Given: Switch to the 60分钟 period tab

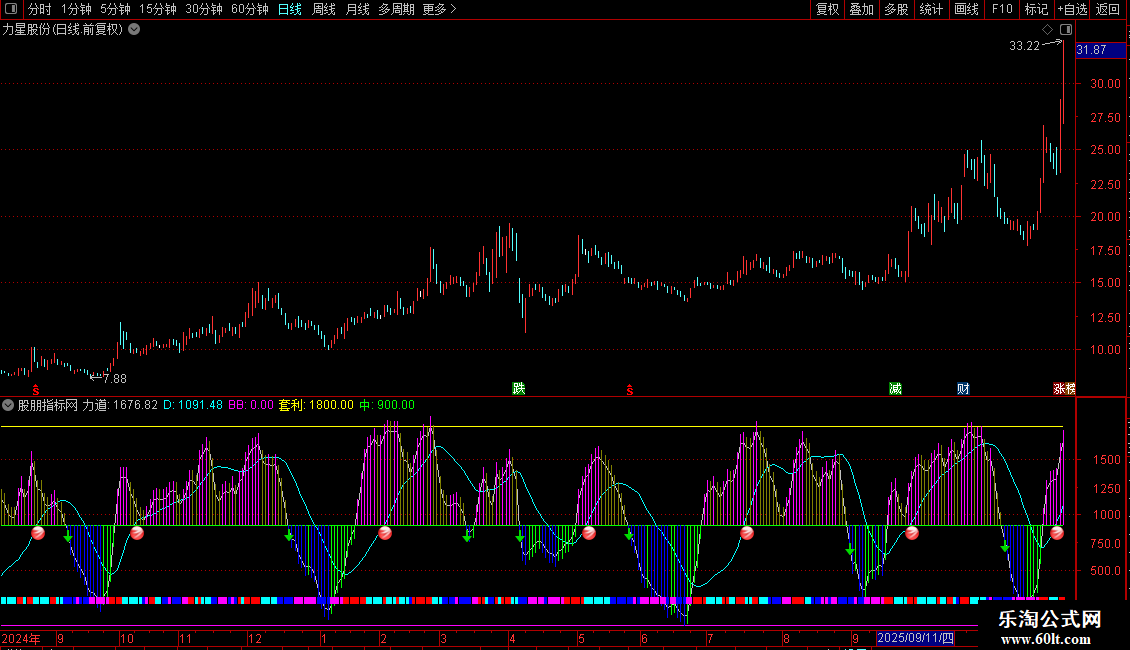Looking at the screenshot, I should [249, 10].
